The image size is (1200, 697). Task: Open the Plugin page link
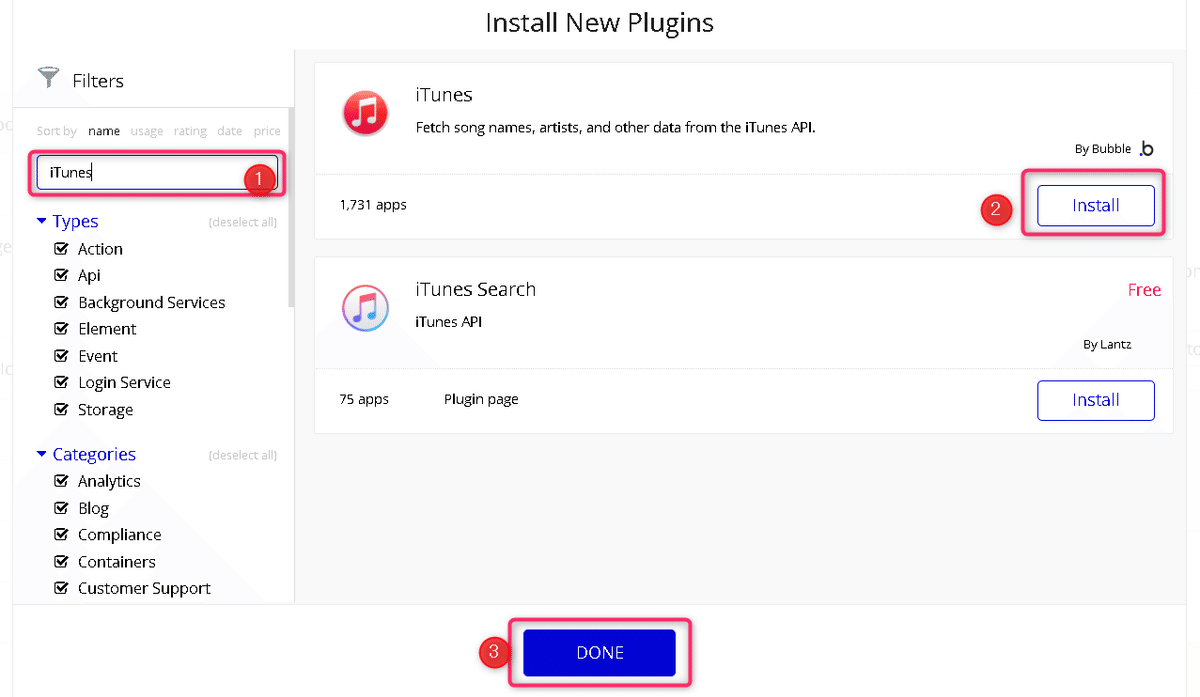(481, 399)
